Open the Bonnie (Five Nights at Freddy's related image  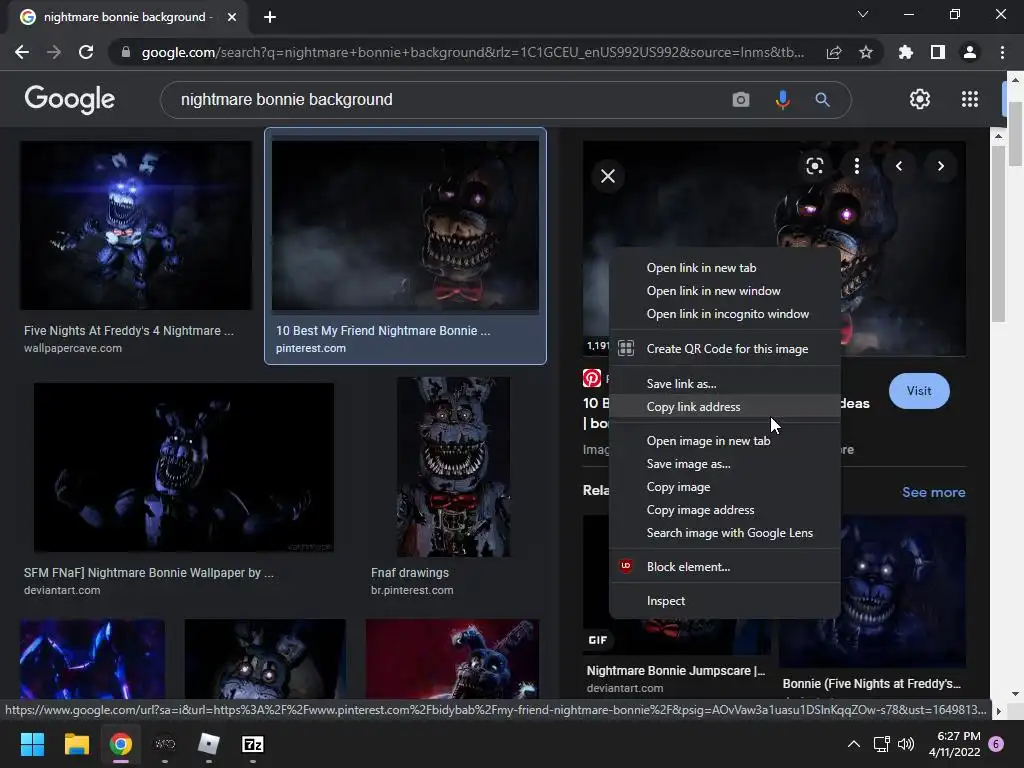[903, 591]
